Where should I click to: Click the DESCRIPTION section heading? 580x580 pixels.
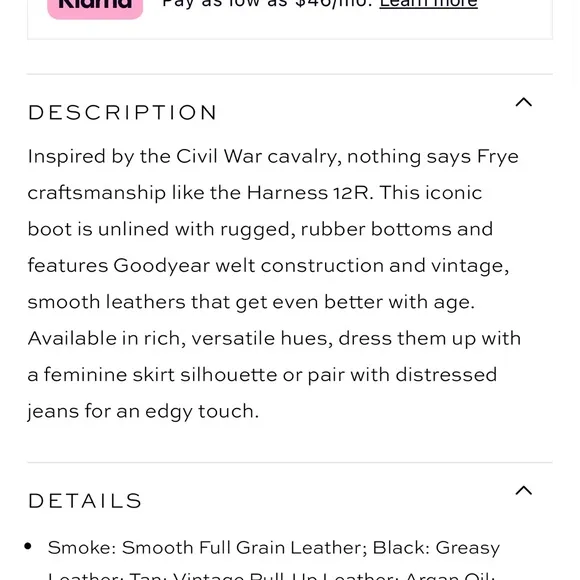pyautogui.click(x=122, y=112)
